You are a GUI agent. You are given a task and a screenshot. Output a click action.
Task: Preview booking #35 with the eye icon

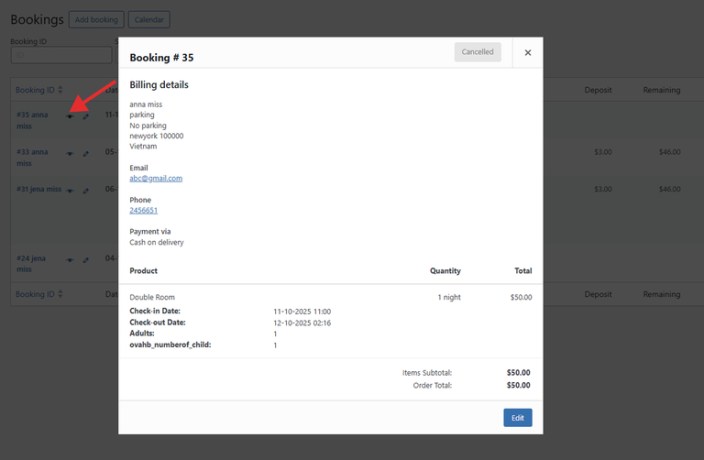click(x=69, y=116)
